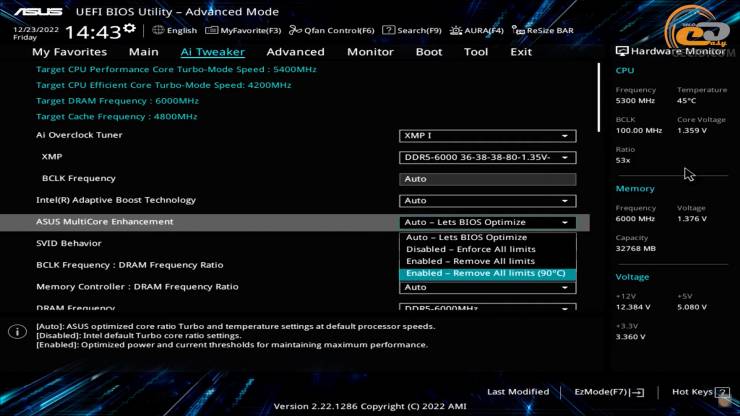Viewport: 740px width, 416px height.
Task: Click the 12/23/2022 date text
Action: pyautogui.click(x=36, y=29)
